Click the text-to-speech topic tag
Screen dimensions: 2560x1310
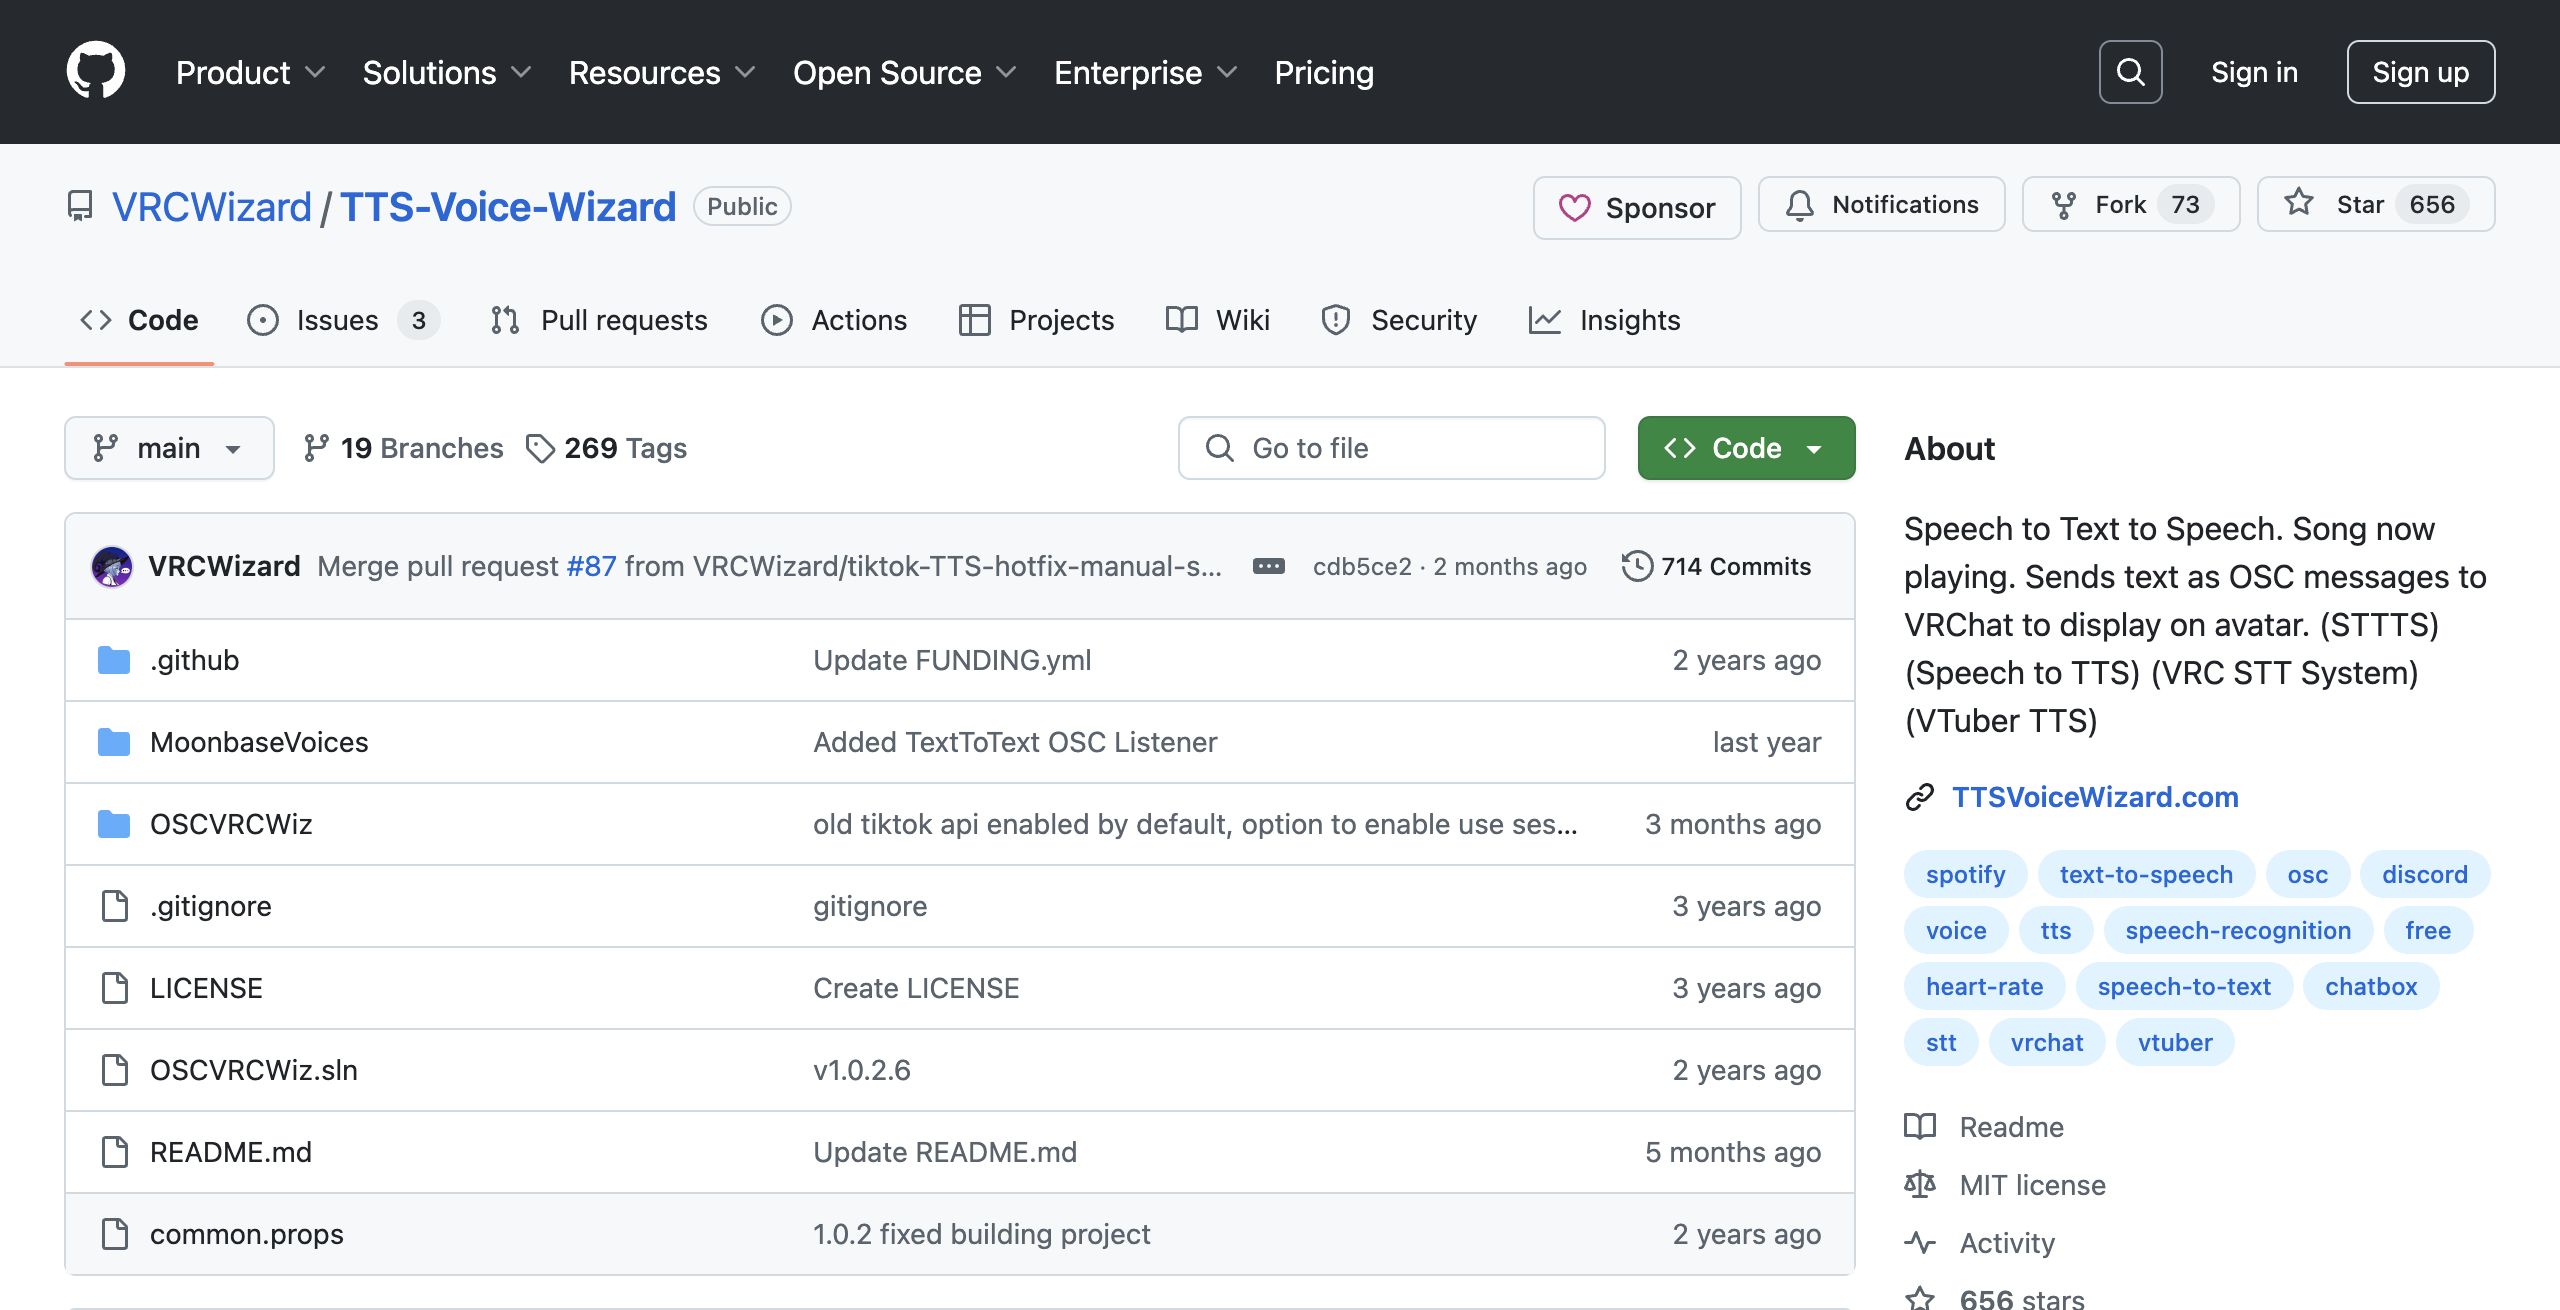(2146, 875)
